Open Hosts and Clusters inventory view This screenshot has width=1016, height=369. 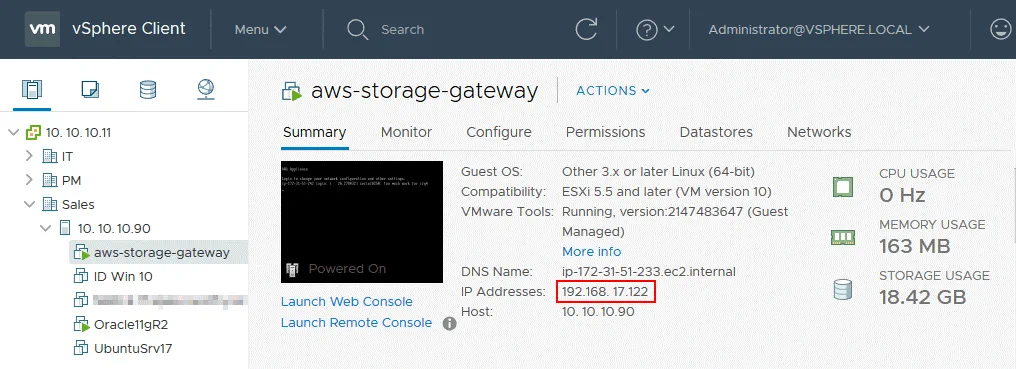click(x=32, y=89)
